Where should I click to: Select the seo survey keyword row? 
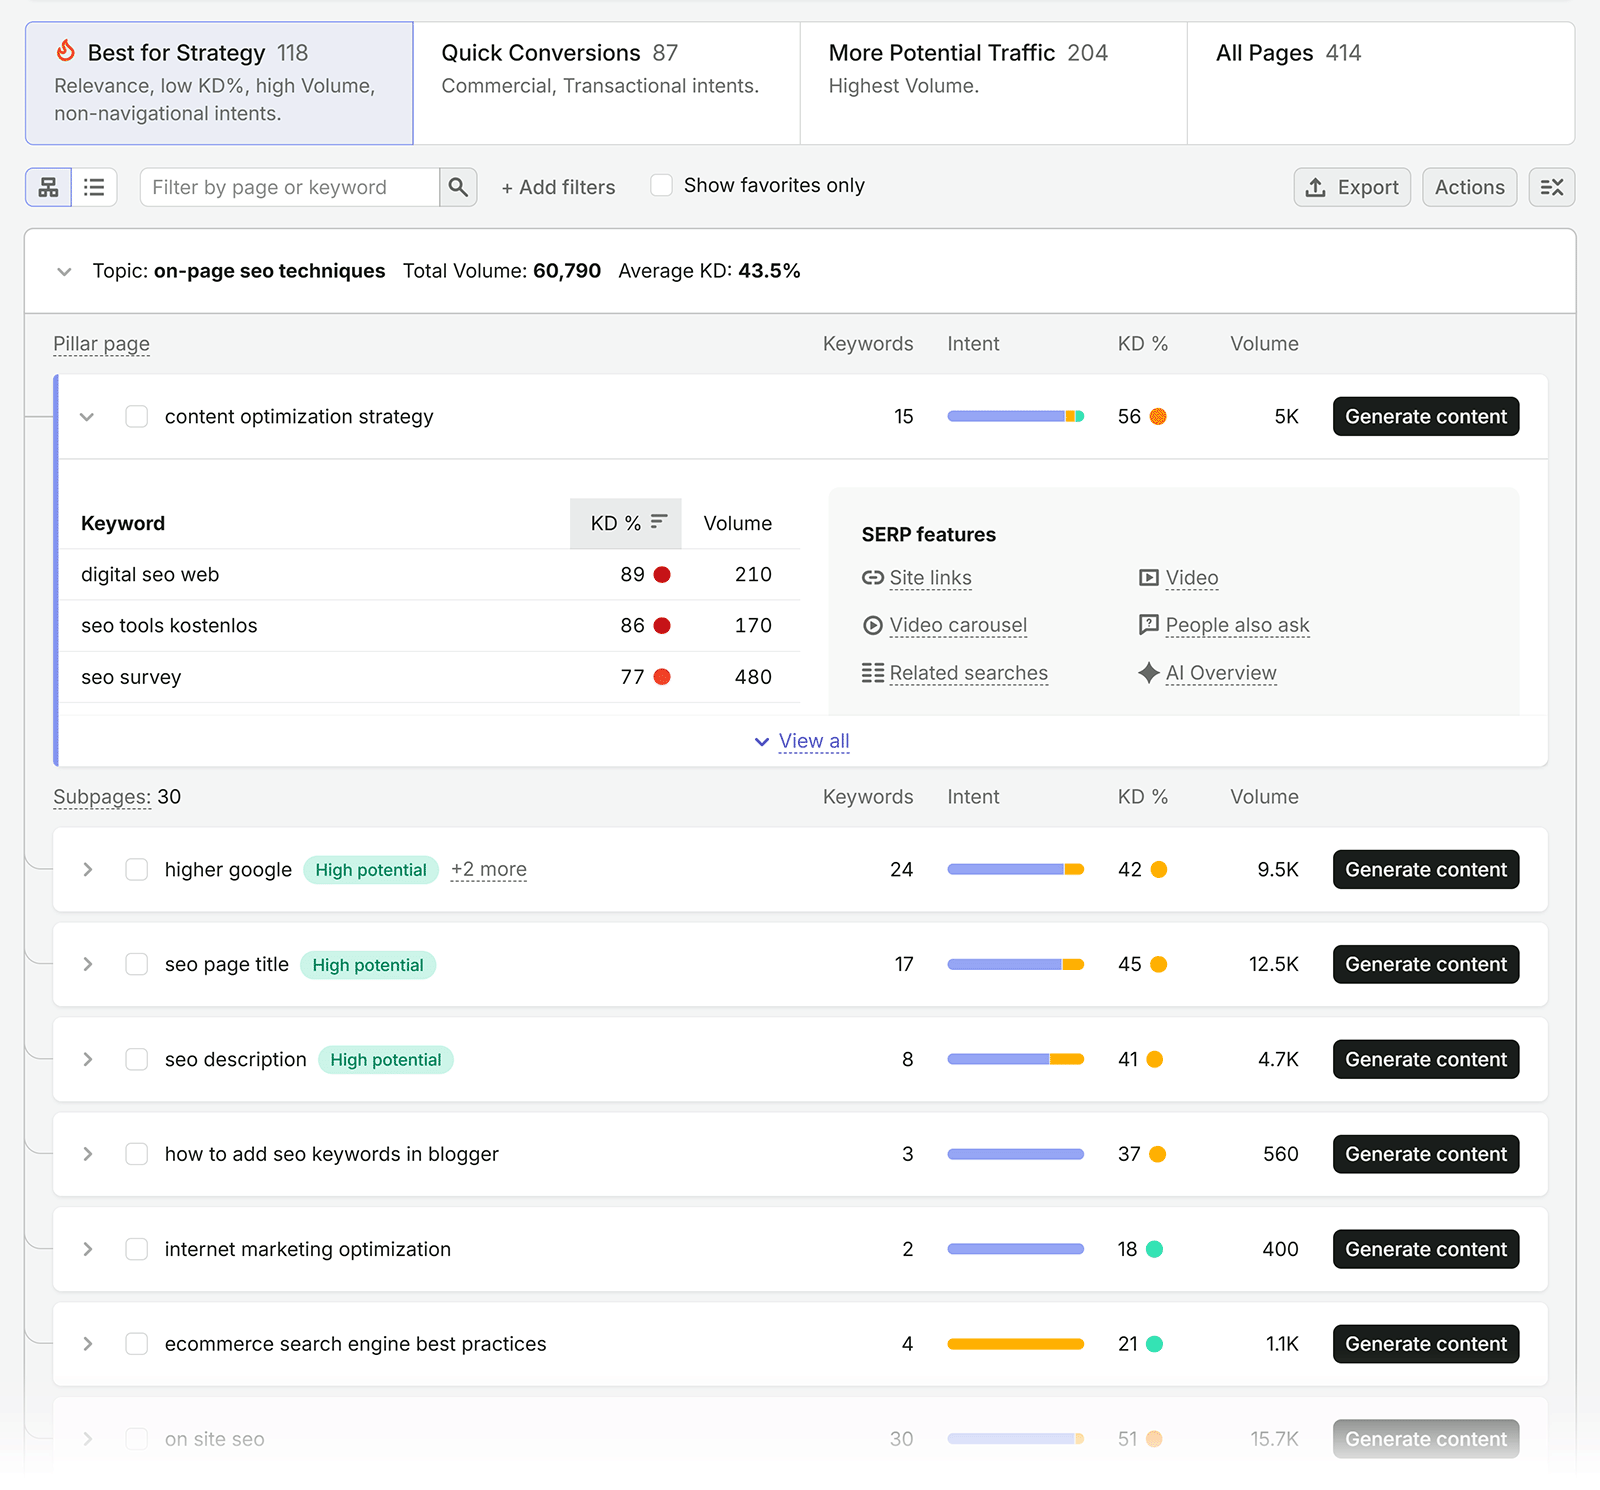pyautogui.click(x=429, y=677)
